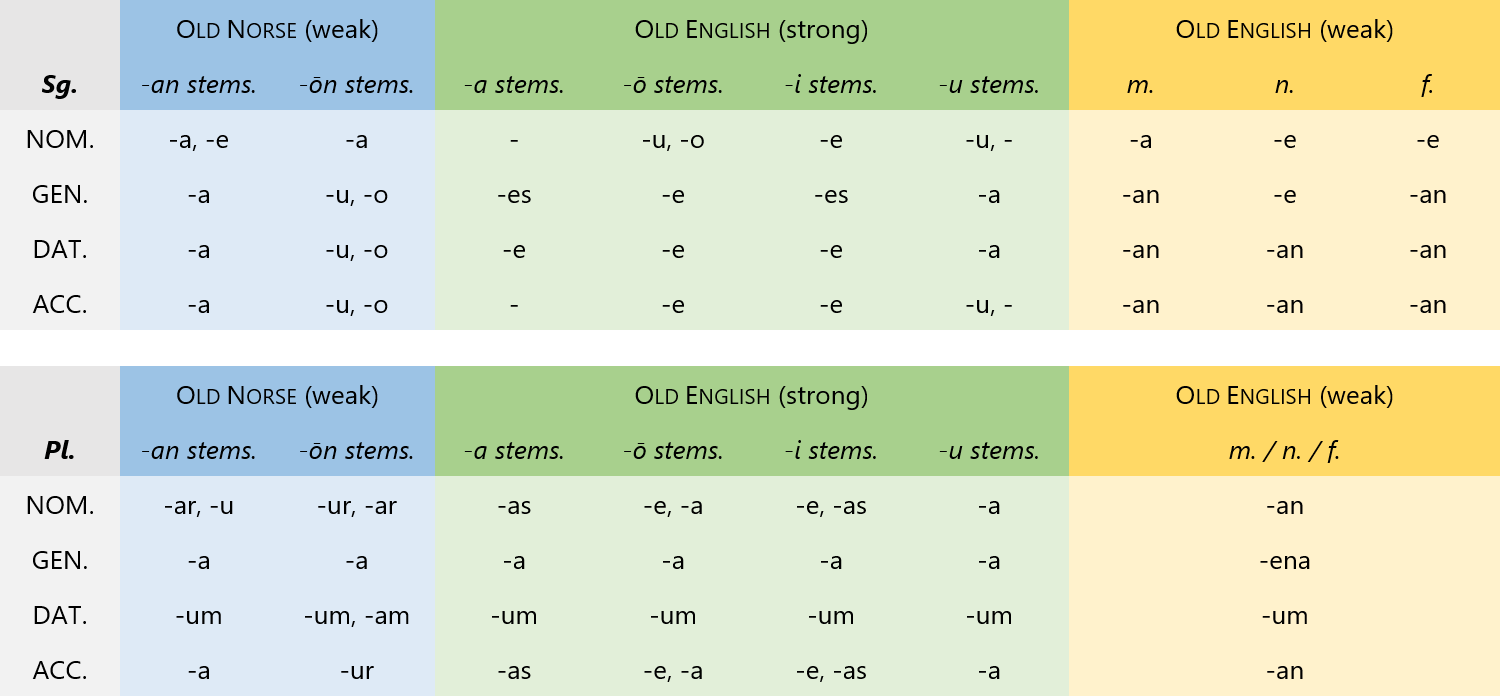This screenshot has height=696, width=1500.
Task: Click the plural ACC. row label
Action: 60,671
